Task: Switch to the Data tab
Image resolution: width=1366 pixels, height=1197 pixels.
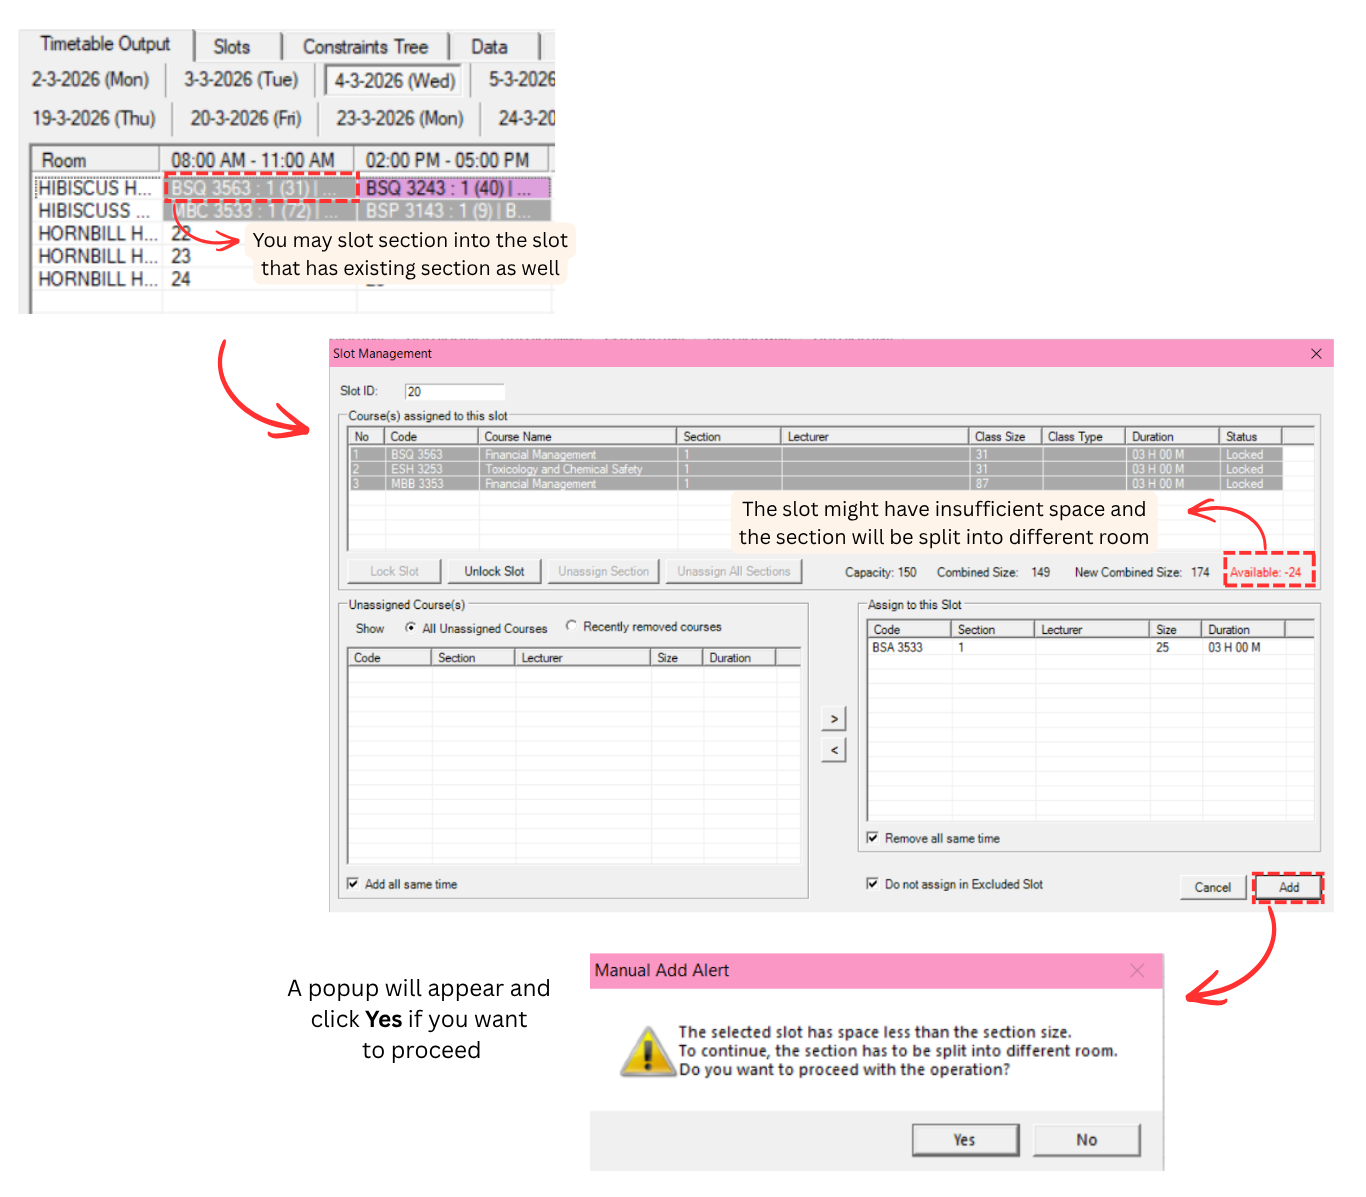Action: pos(489,47)
